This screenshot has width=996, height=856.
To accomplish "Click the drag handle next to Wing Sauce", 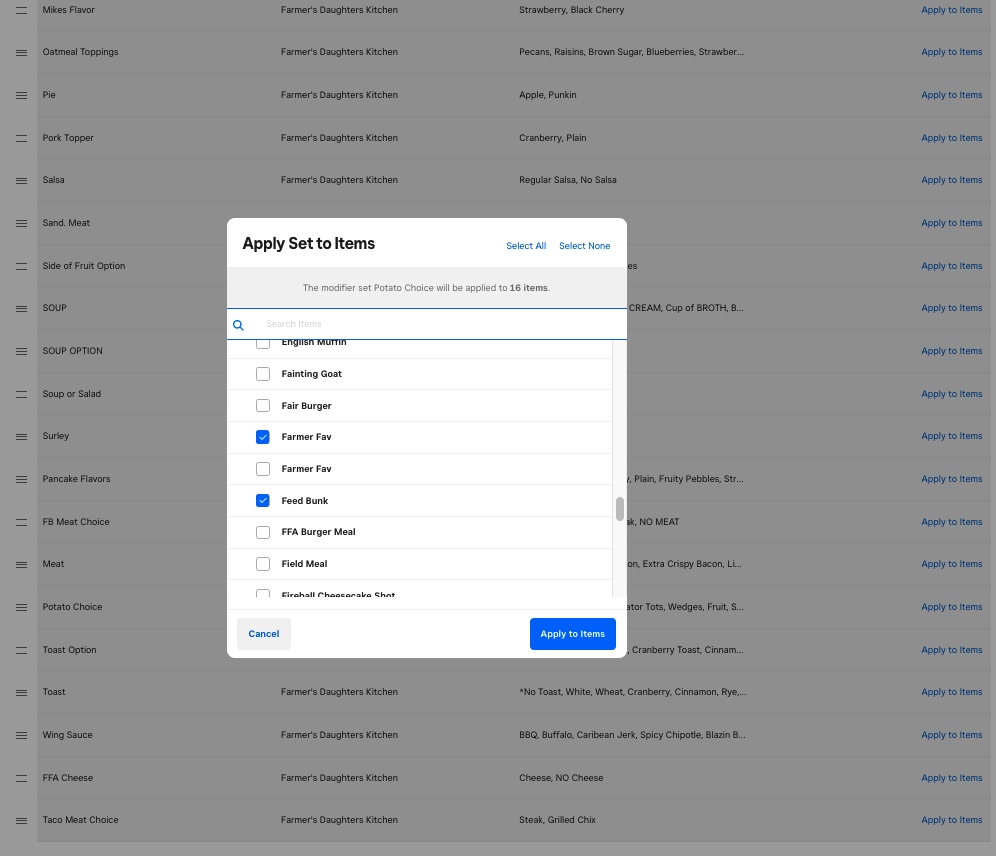I will coord(21,735).
